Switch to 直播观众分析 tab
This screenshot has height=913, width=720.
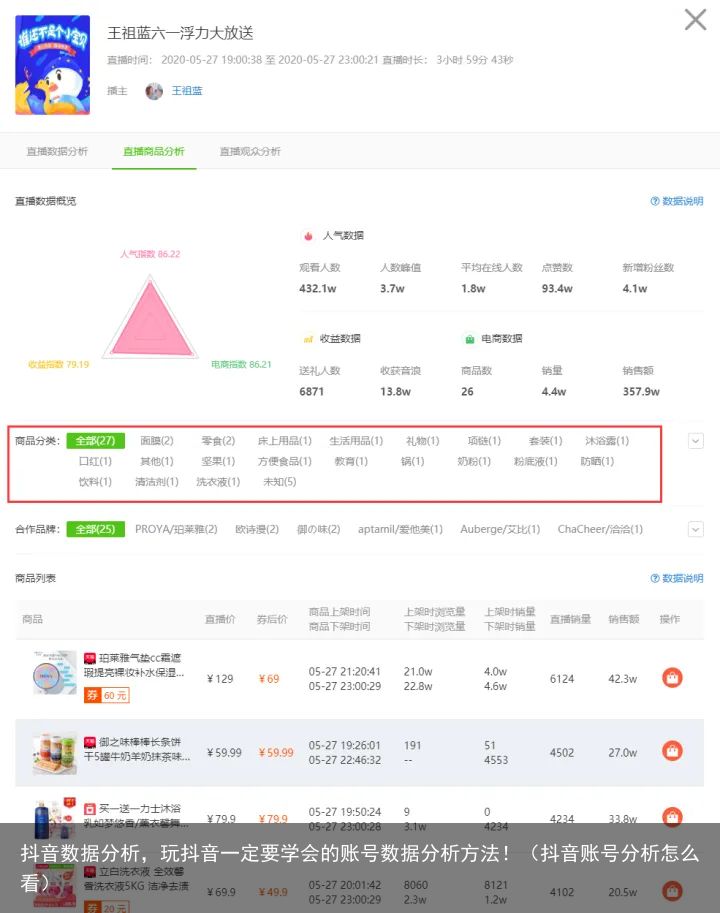click(250, 151)
